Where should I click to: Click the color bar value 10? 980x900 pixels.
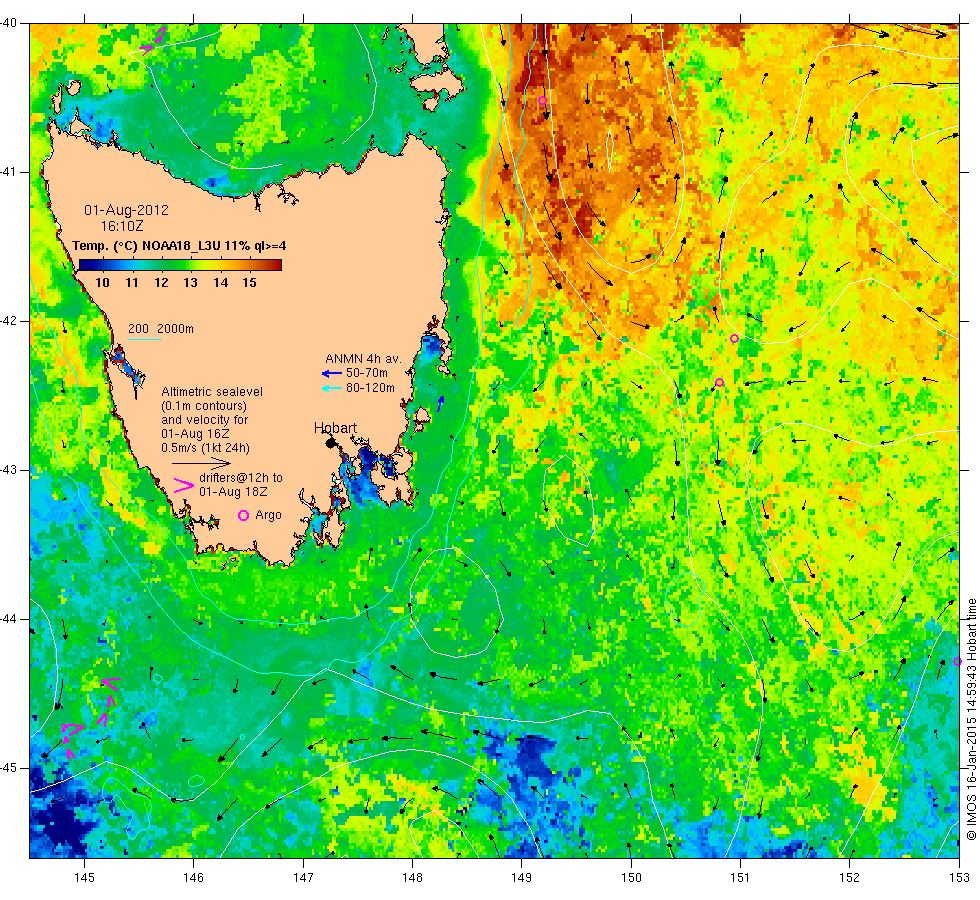102,282
